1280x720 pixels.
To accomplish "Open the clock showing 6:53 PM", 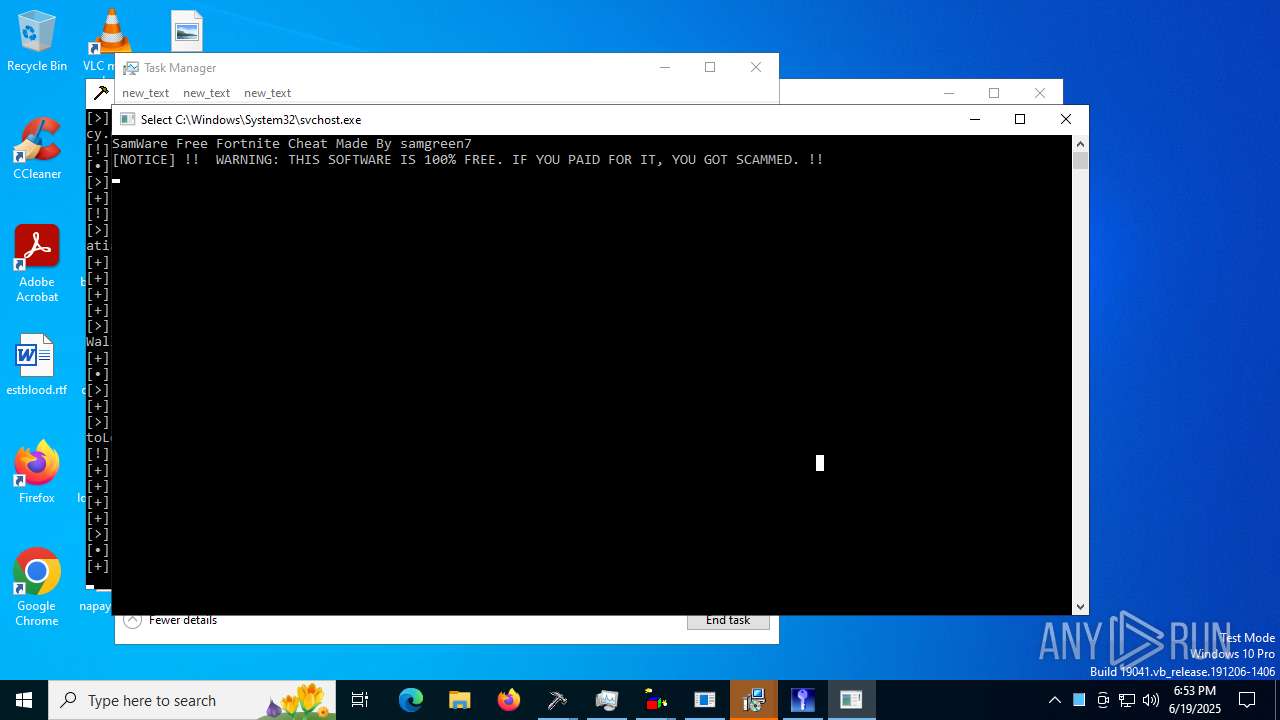I will point(1196,700).
